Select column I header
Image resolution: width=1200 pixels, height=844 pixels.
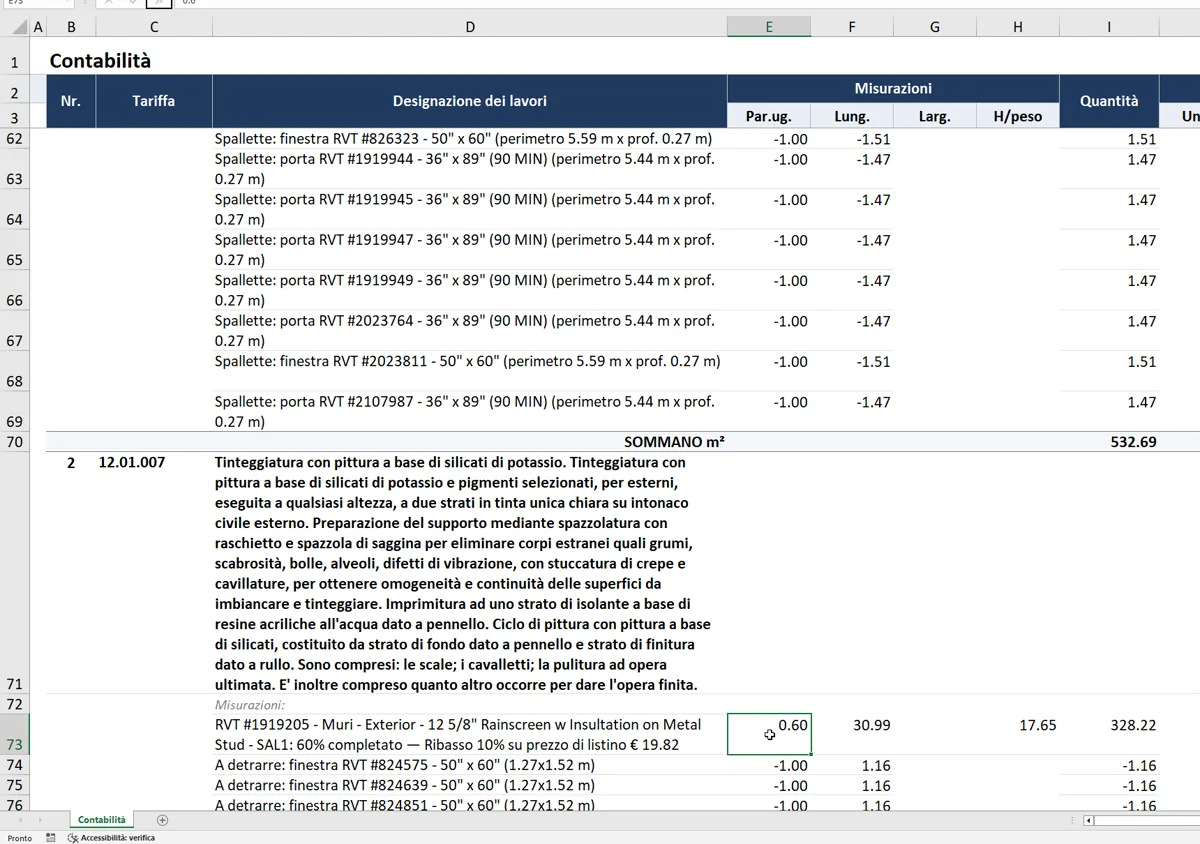(x=1109, y=27)
